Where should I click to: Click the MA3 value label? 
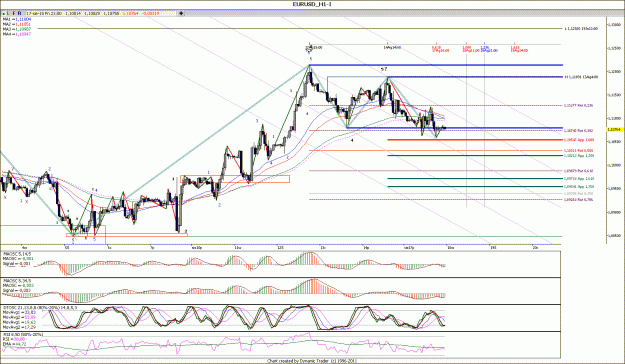click(x=16, y=30)
